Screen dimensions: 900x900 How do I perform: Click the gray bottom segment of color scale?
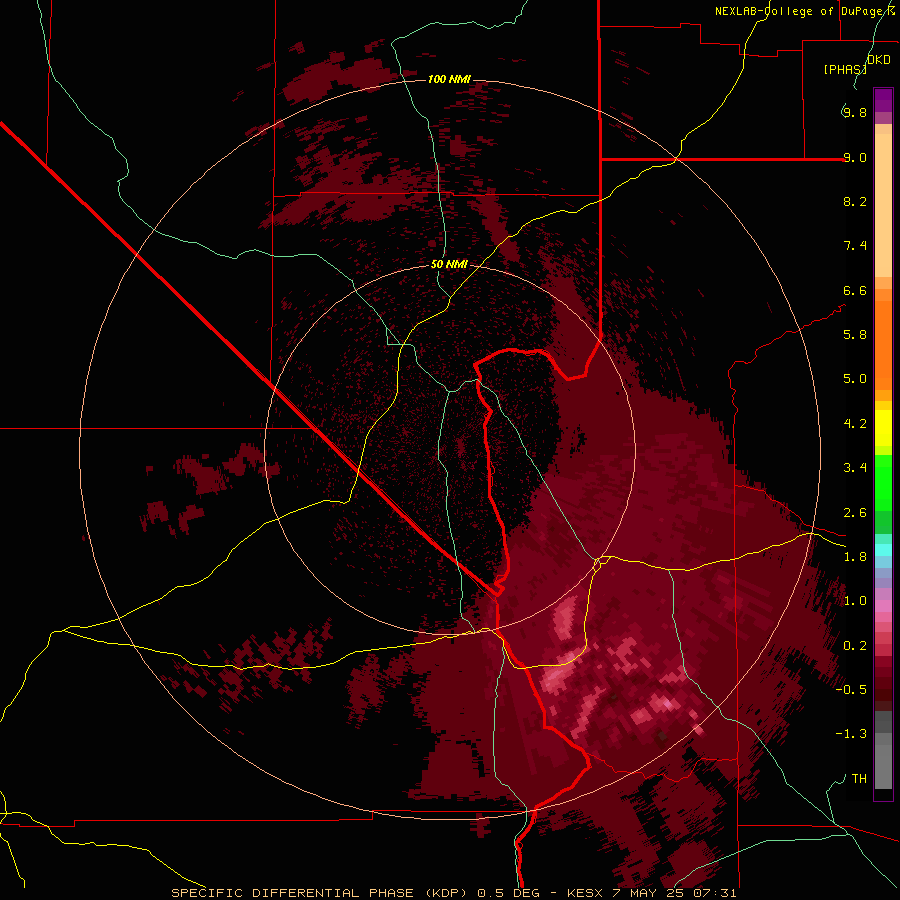[883, 768]
